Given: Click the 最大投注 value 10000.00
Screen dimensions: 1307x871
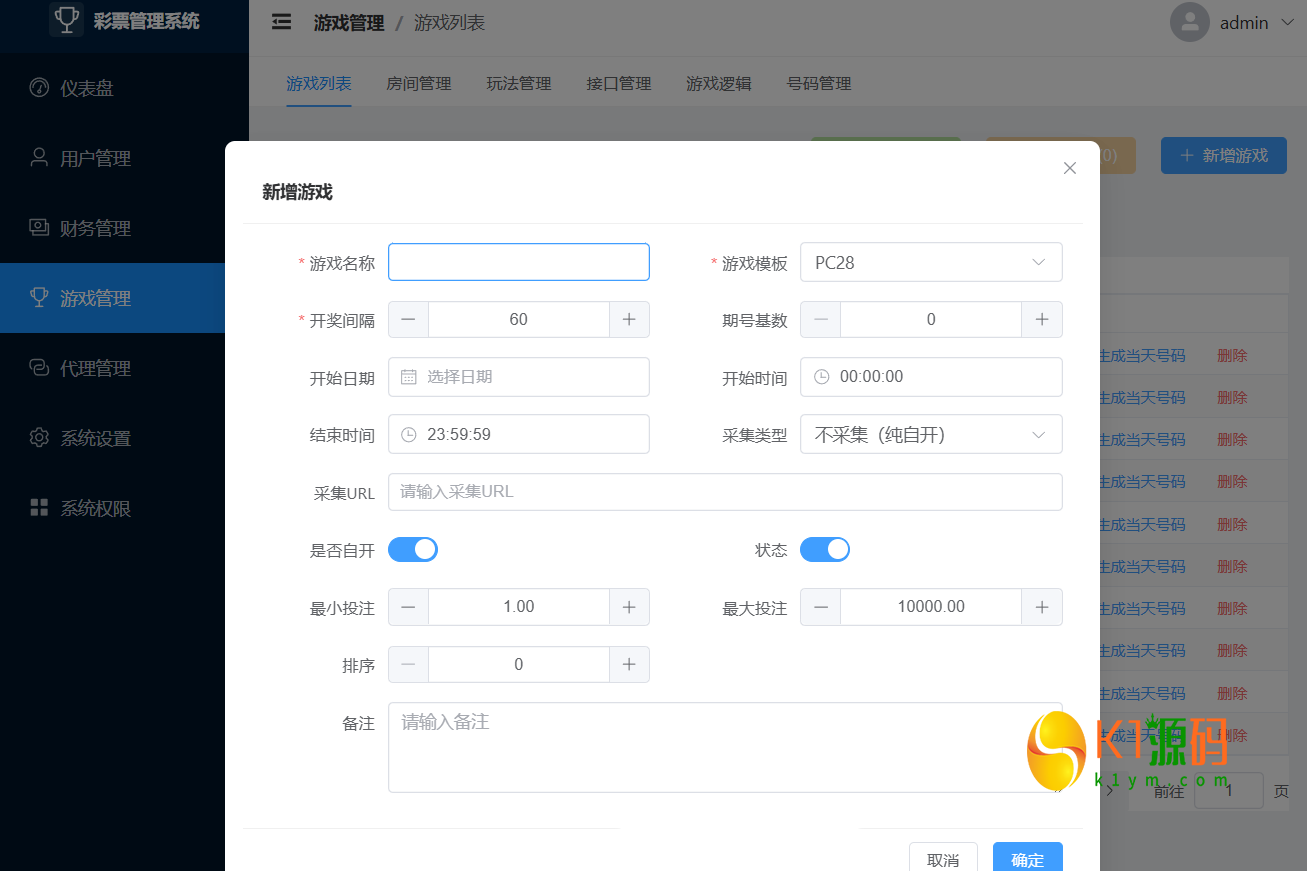Looking at the screenshot, I should (x=931, y=607).
